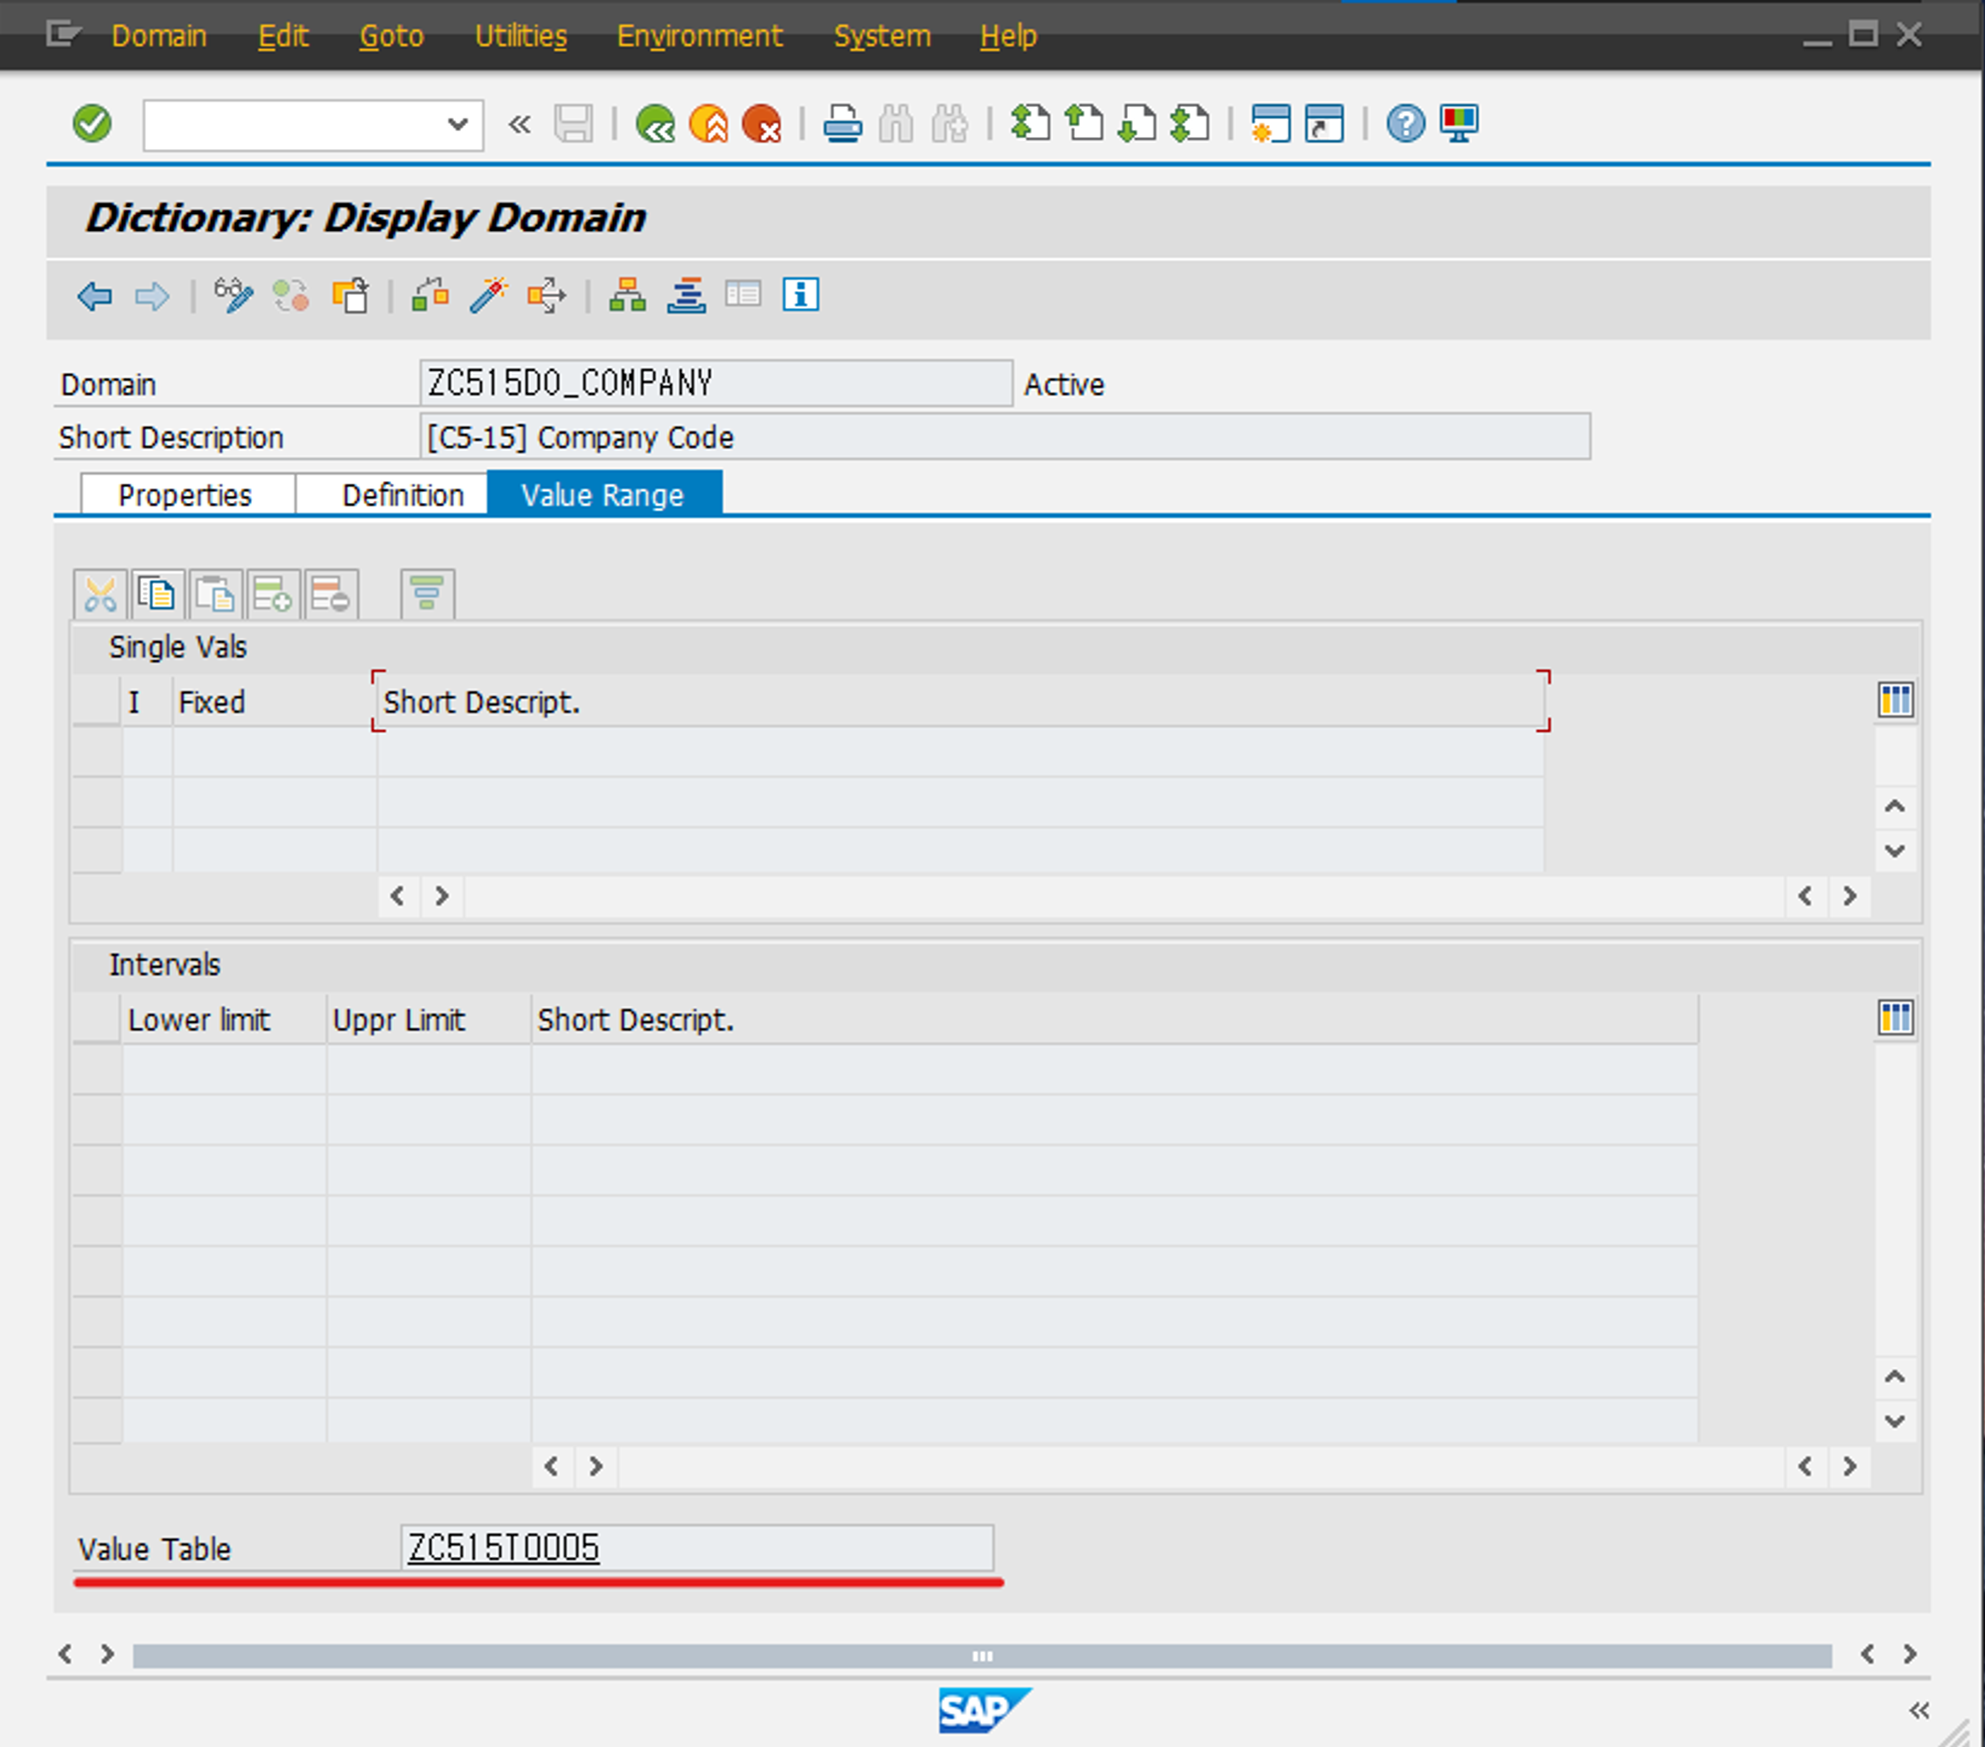The height and width of the screenshot is (1747, 1985).
Task: Open Single Vals table column settings icon
Action: click(1895, 701)
